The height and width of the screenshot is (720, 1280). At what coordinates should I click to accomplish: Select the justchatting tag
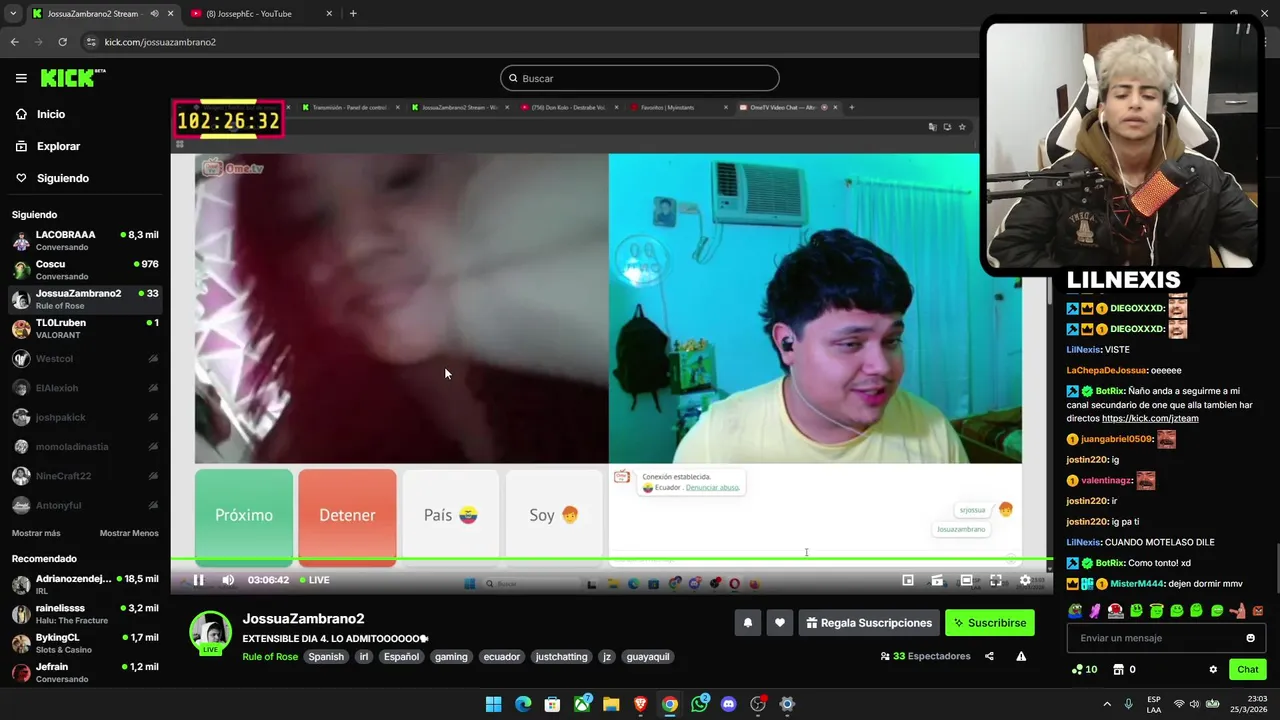click(562, 657)
